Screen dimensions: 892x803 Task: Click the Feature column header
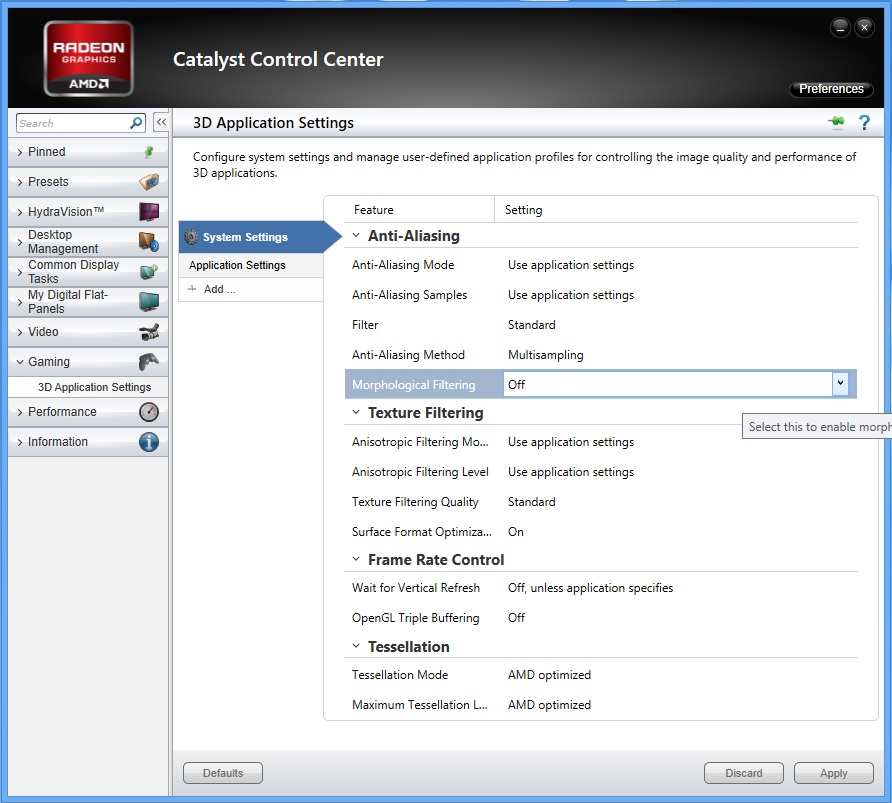[x=374, y=210]
